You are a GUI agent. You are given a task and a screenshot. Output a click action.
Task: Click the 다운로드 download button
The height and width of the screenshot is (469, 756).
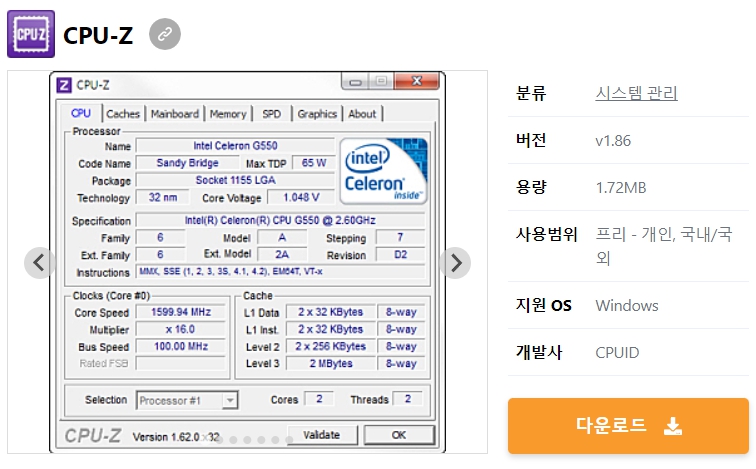click(628, 426)
